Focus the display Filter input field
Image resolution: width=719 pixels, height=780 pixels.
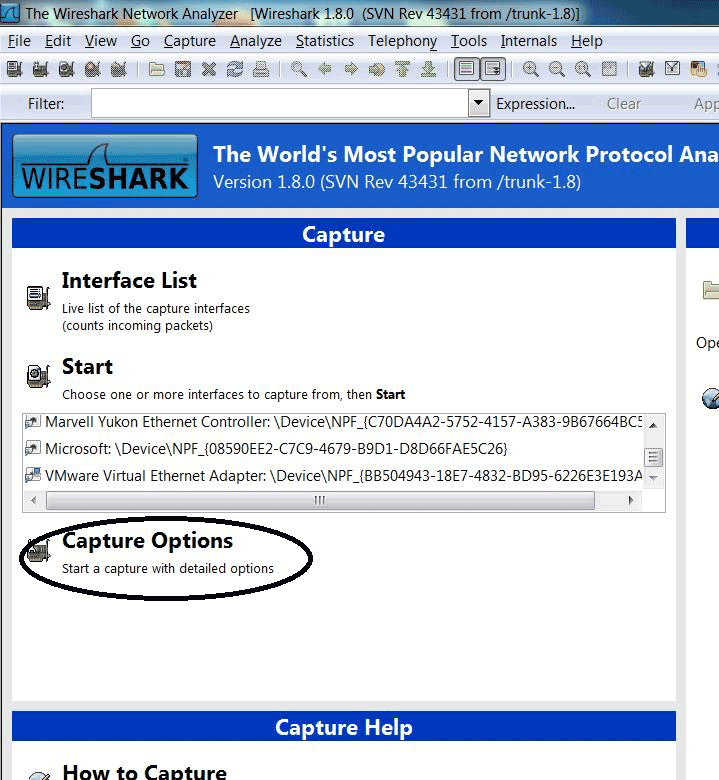point(280,103)
